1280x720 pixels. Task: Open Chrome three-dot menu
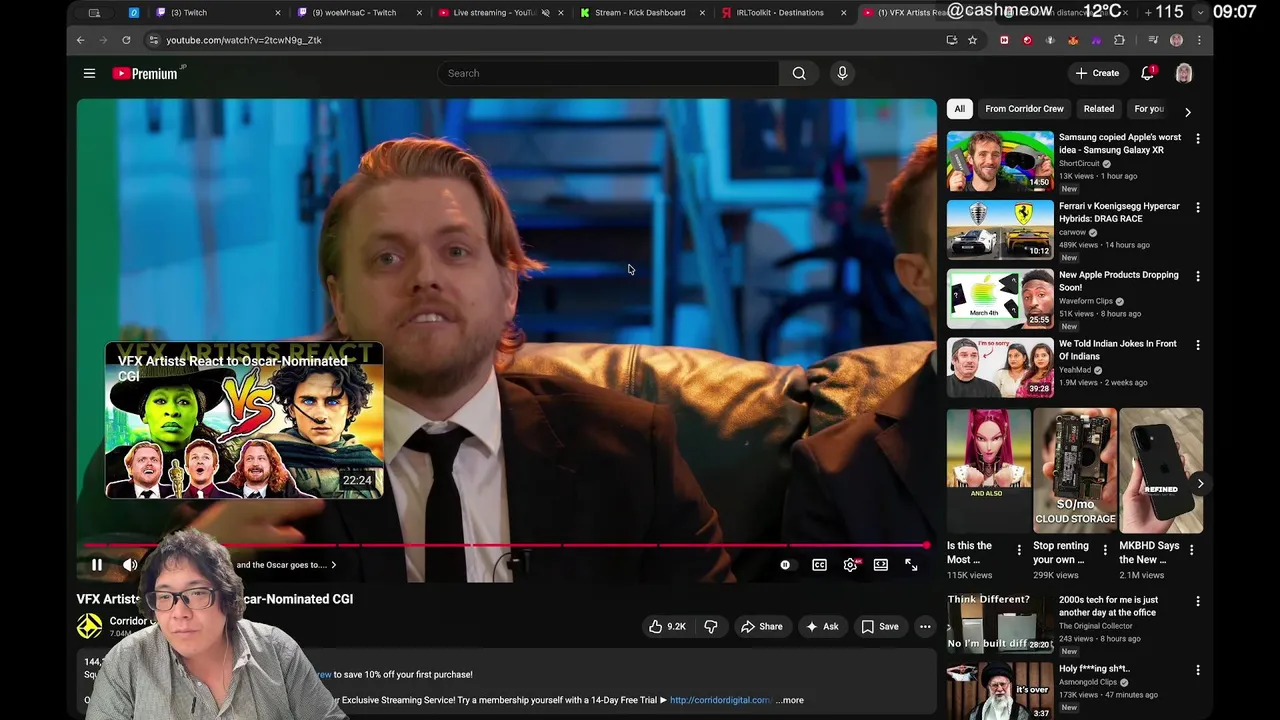click(x=1199, y=40)
